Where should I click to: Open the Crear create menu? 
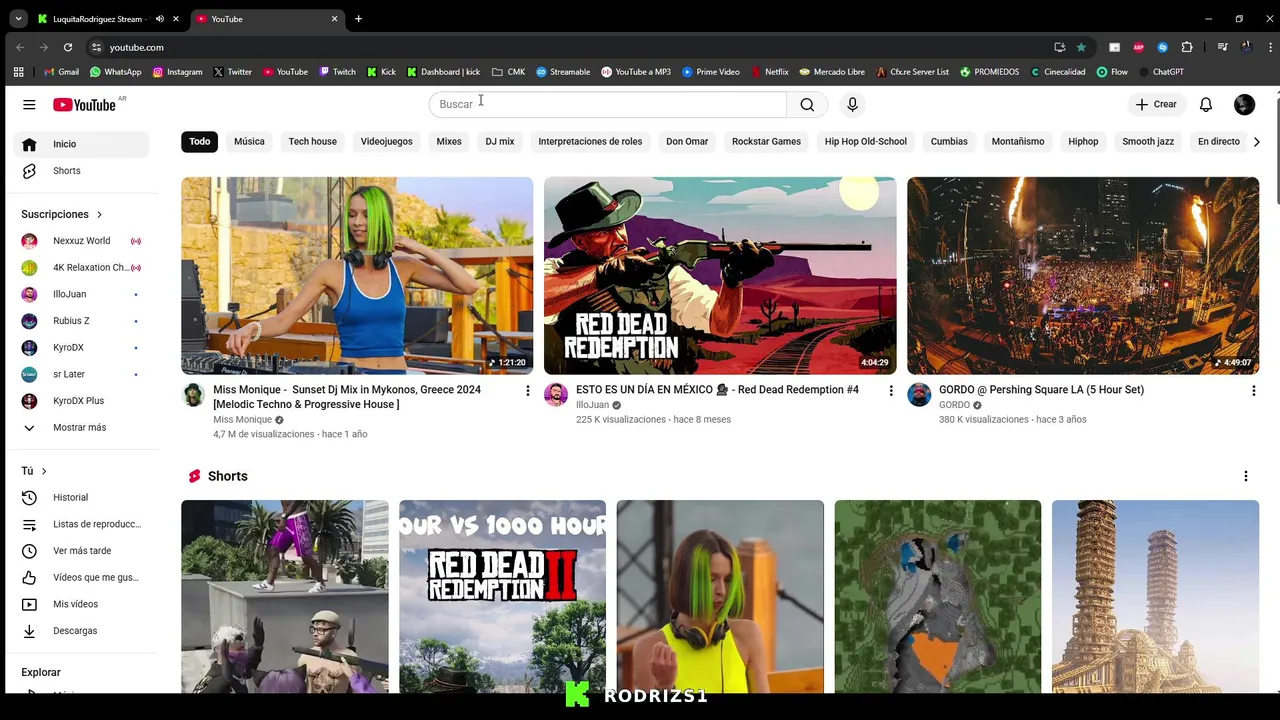tap(1156, 104)
